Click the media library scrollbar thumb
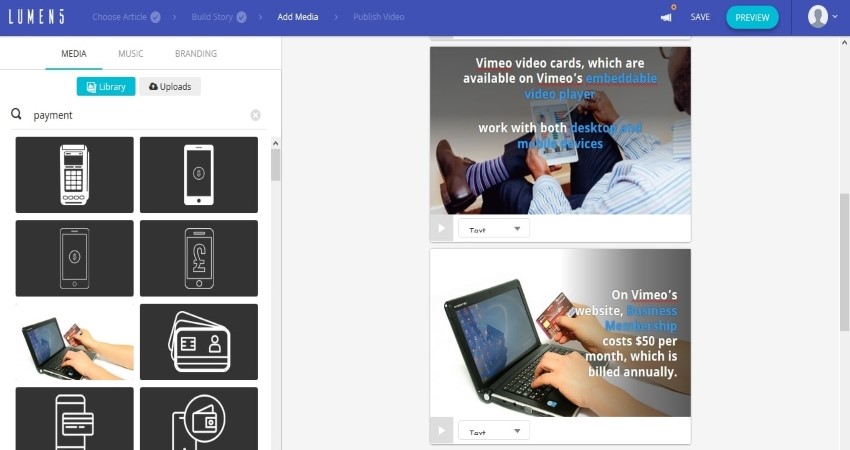This screenshot has height=450, width=850. tap(275, 165)
